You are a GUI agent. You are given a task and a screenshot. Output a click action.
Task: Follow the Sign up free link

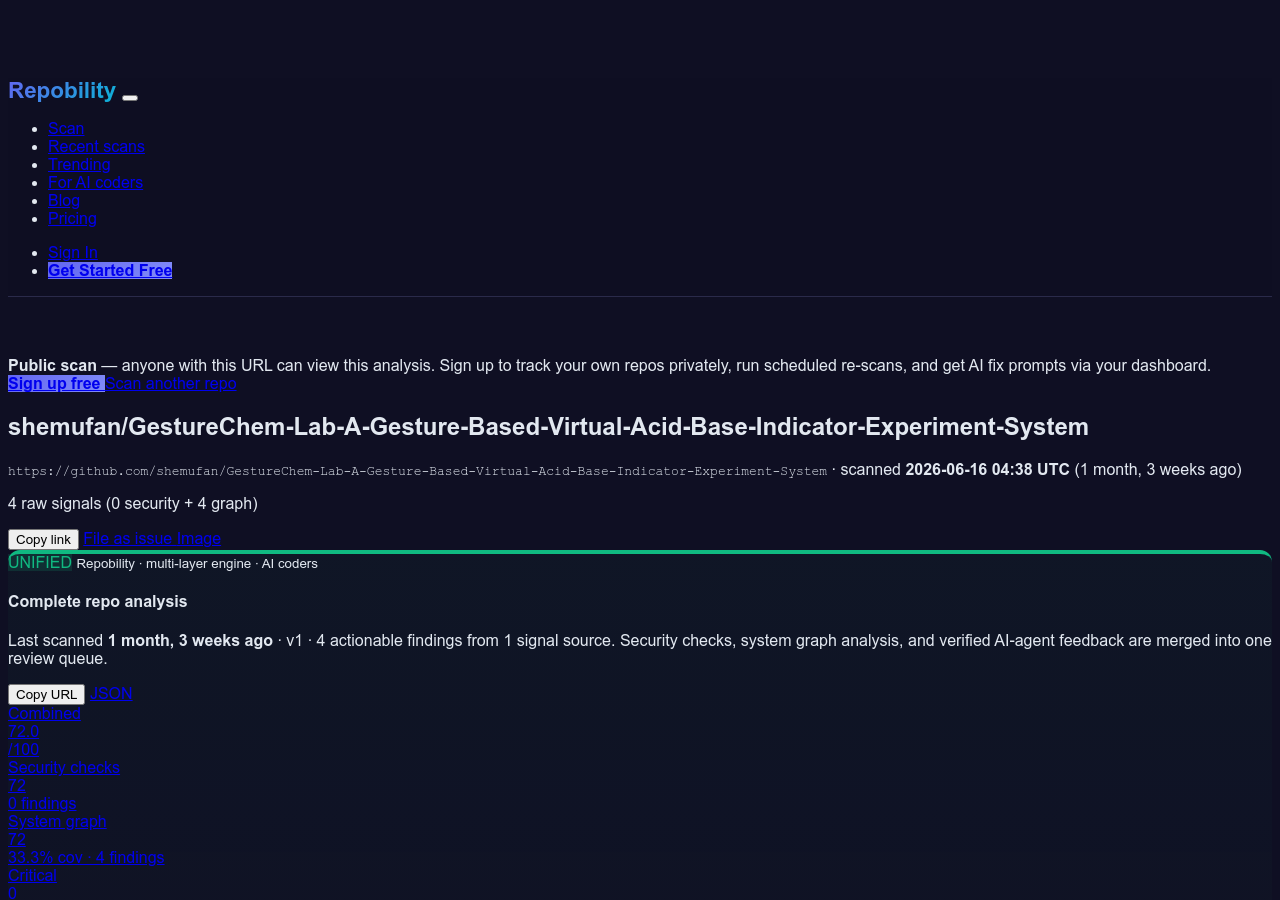tap(56, 383)
